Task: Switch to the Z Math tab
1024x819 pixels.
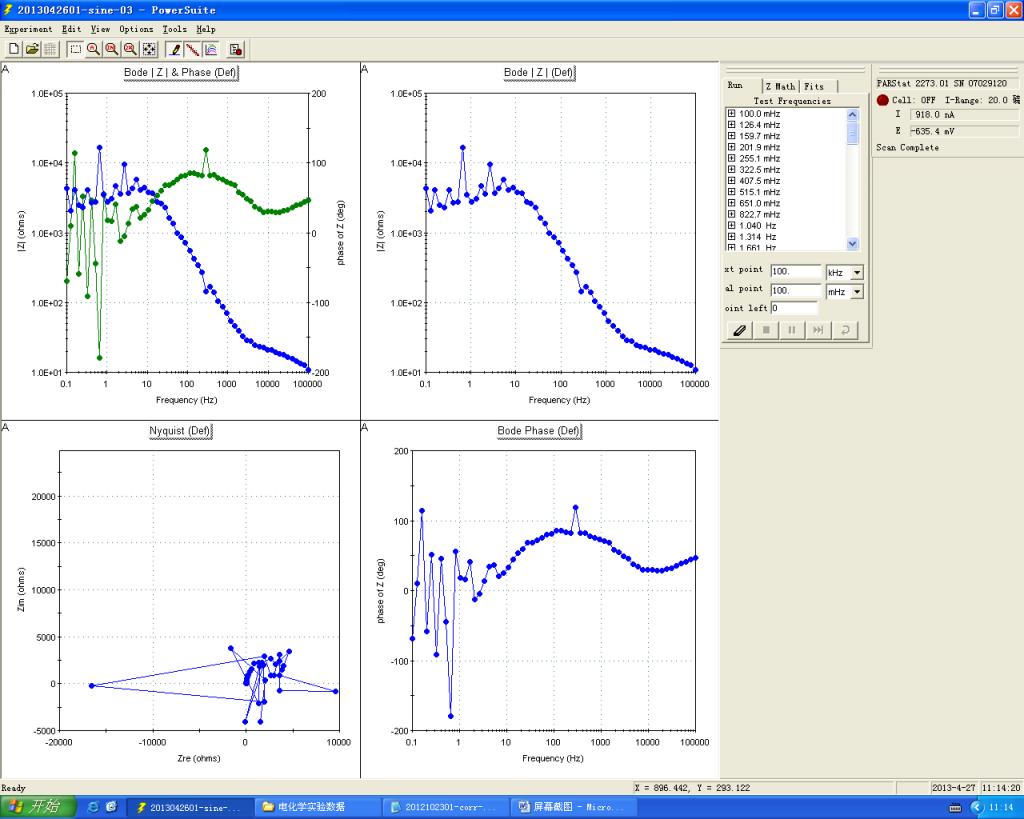Action: pyautogui.click(x=780, y=86)
